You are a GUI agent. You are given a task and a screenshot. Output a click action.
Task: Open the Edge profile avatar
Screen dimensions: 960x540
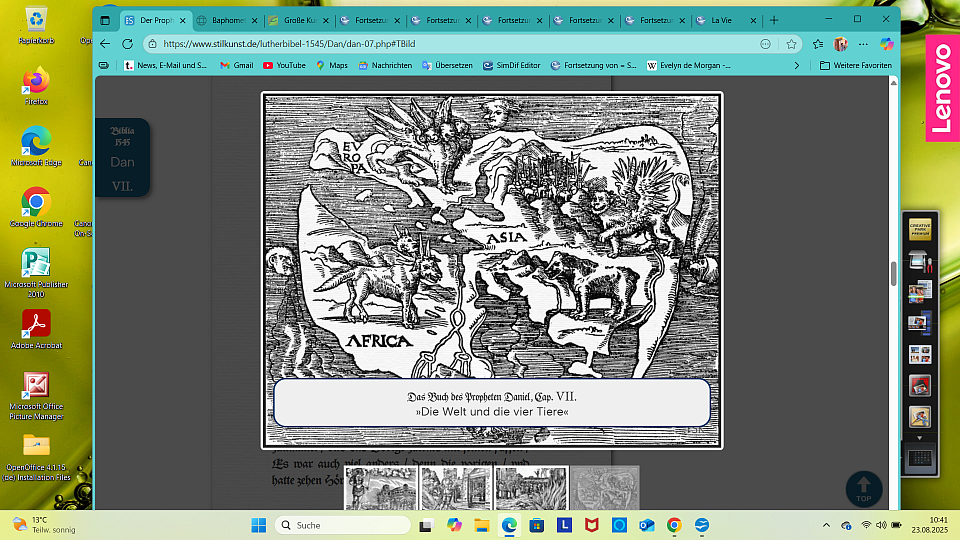pyautogui.click(x=841, y=44)
